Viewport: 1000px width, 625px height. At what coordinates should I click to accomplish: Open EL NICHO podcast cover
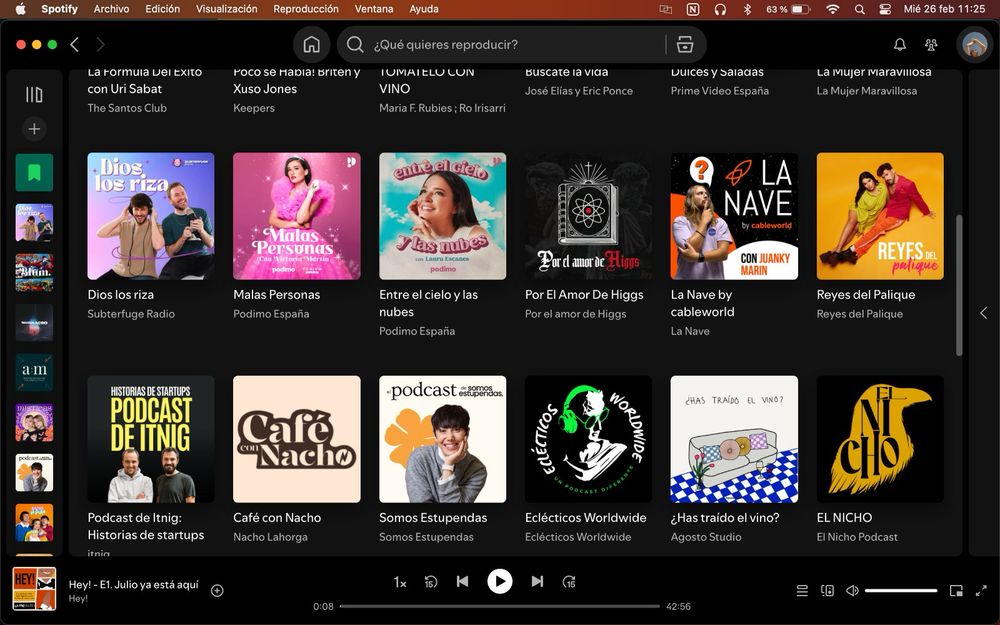click(880, 439)
